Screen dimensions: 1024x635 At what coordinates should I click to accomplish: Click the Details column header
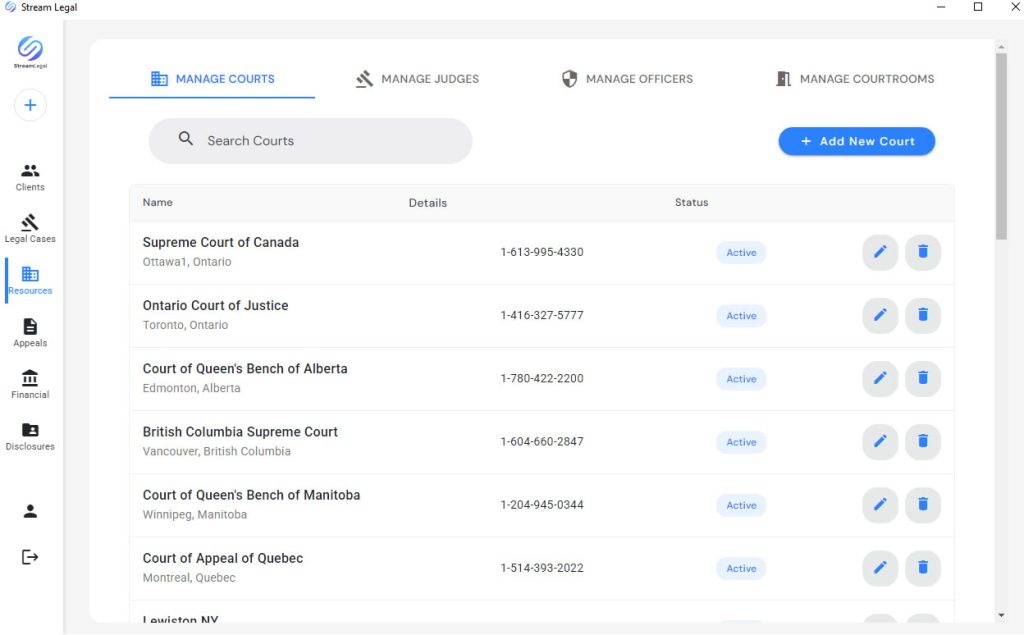click(x=428, y=203)
